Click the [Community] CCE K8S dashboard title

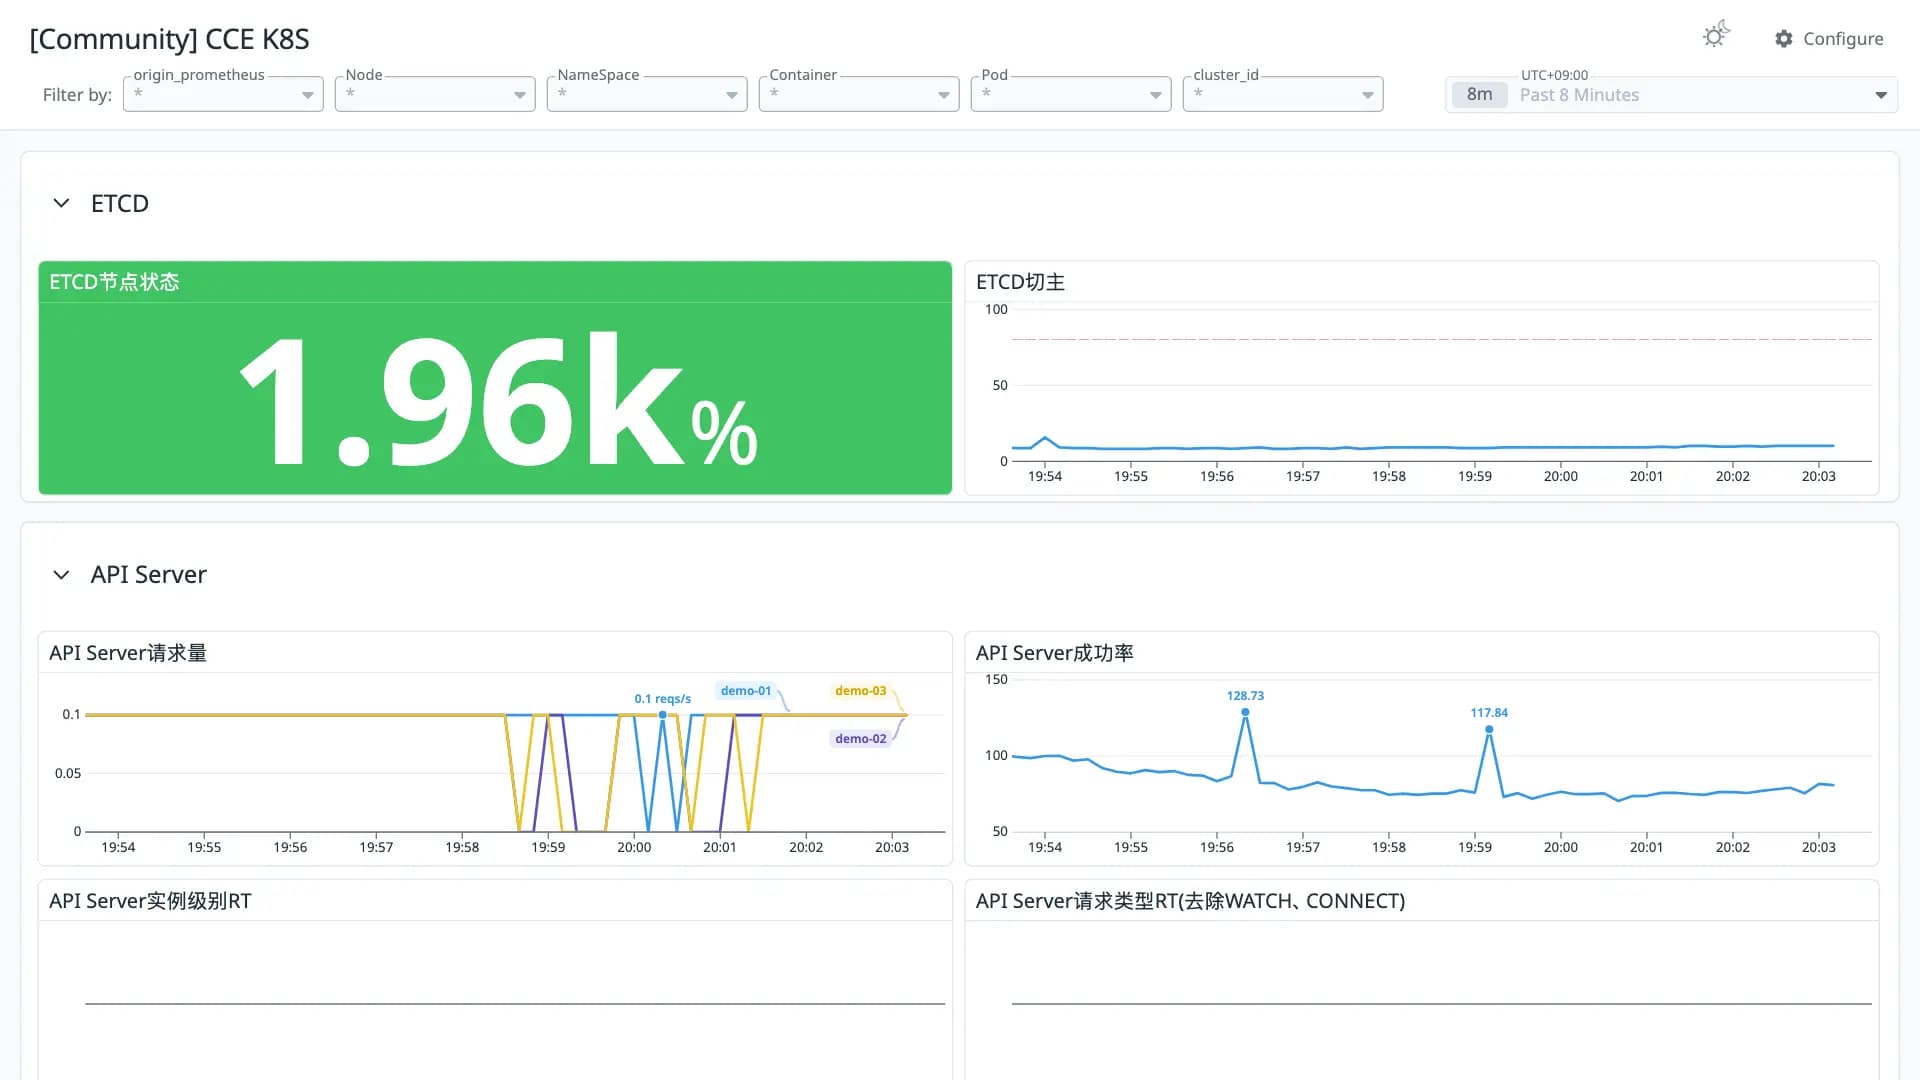tap(169, 39)
